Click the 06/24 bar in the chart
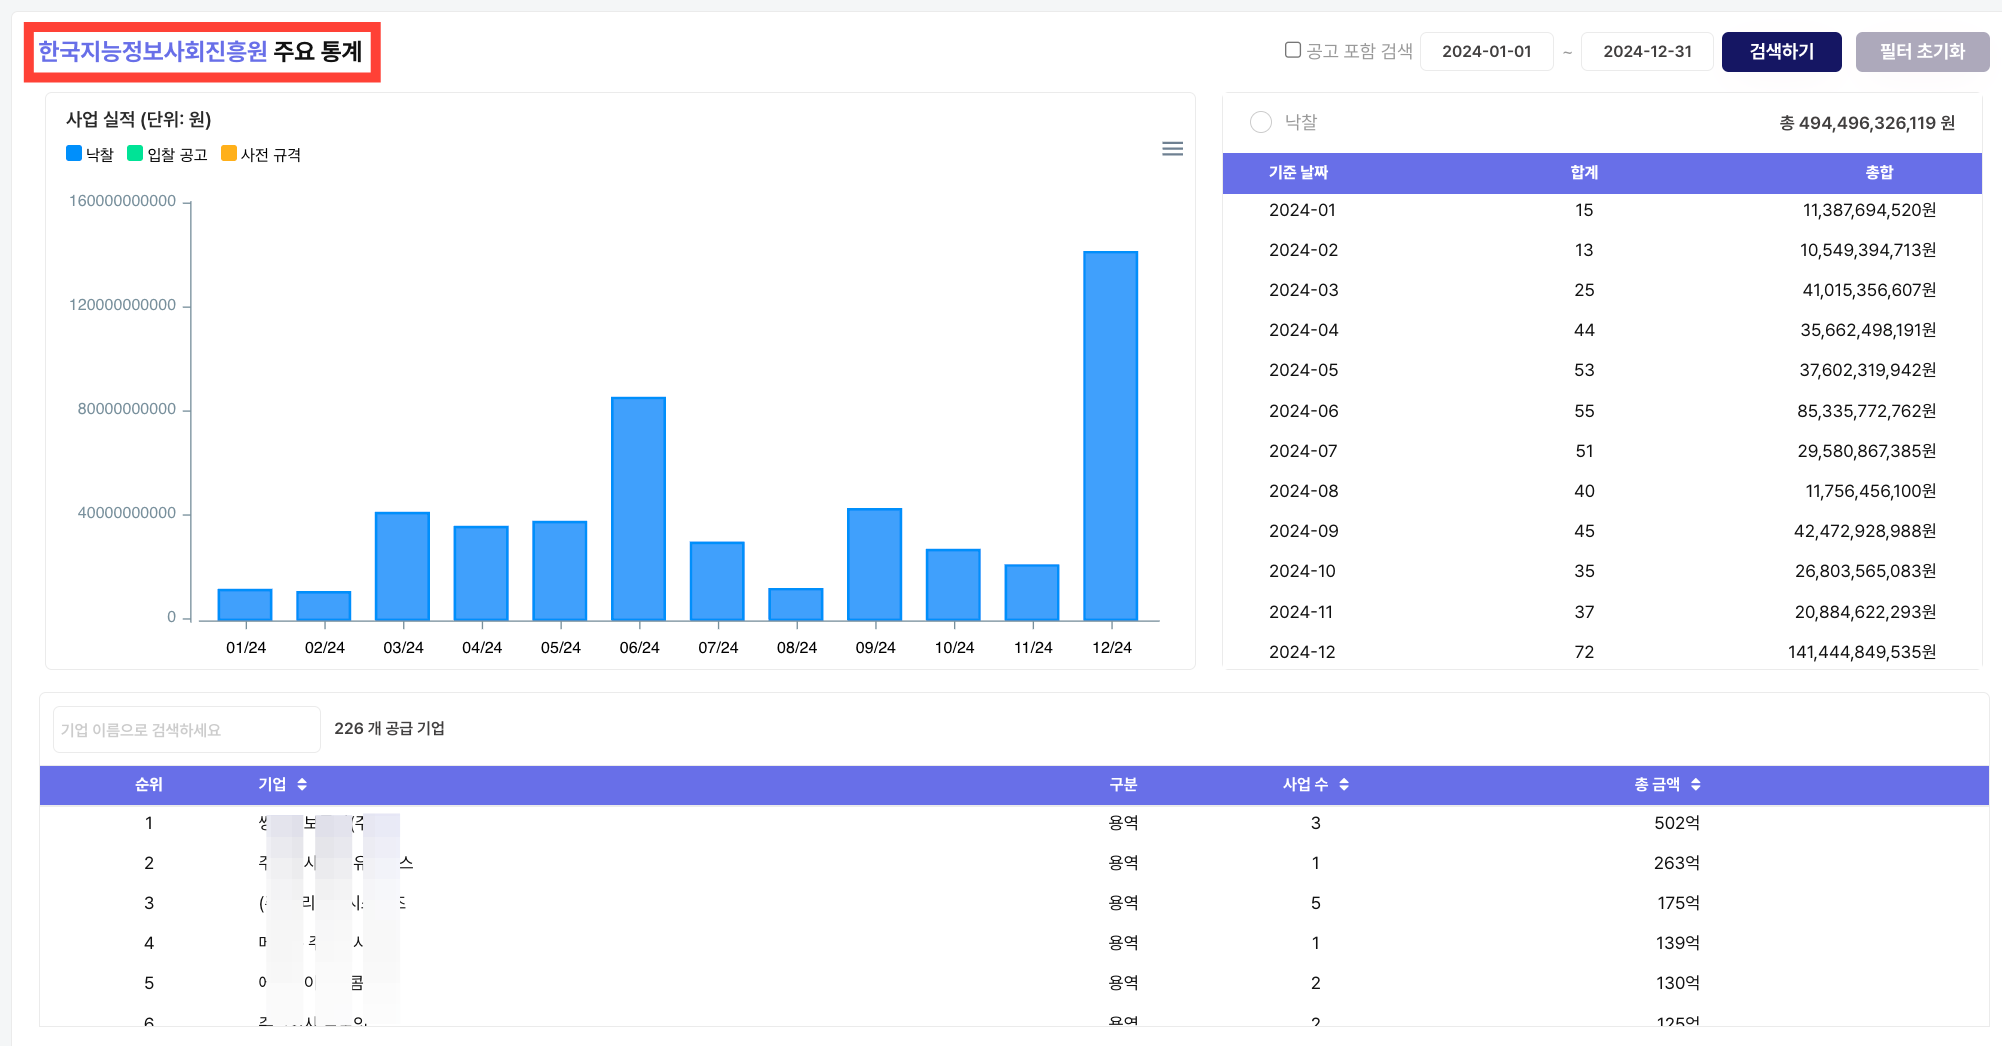The width and height of the screenshot is (2002, 1046). click(639, 509)
